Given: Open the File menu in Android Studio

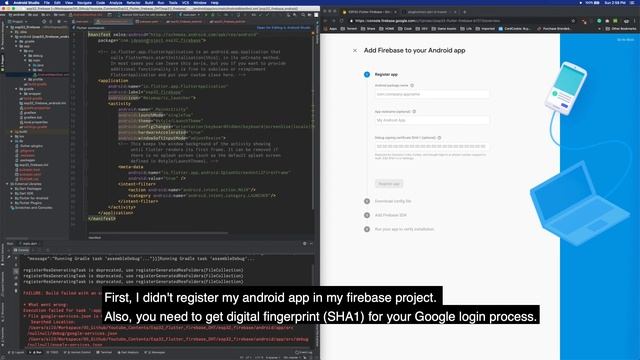Looking at the screenshot, I should tap(47, 2).
